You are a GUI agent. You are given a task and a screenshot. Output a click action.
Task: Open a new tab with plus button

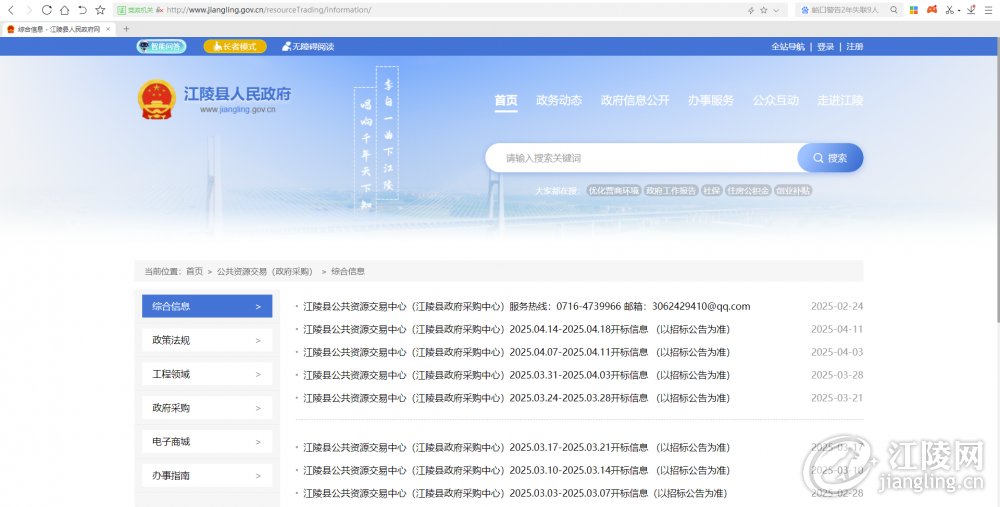click(x=126, y=29)
